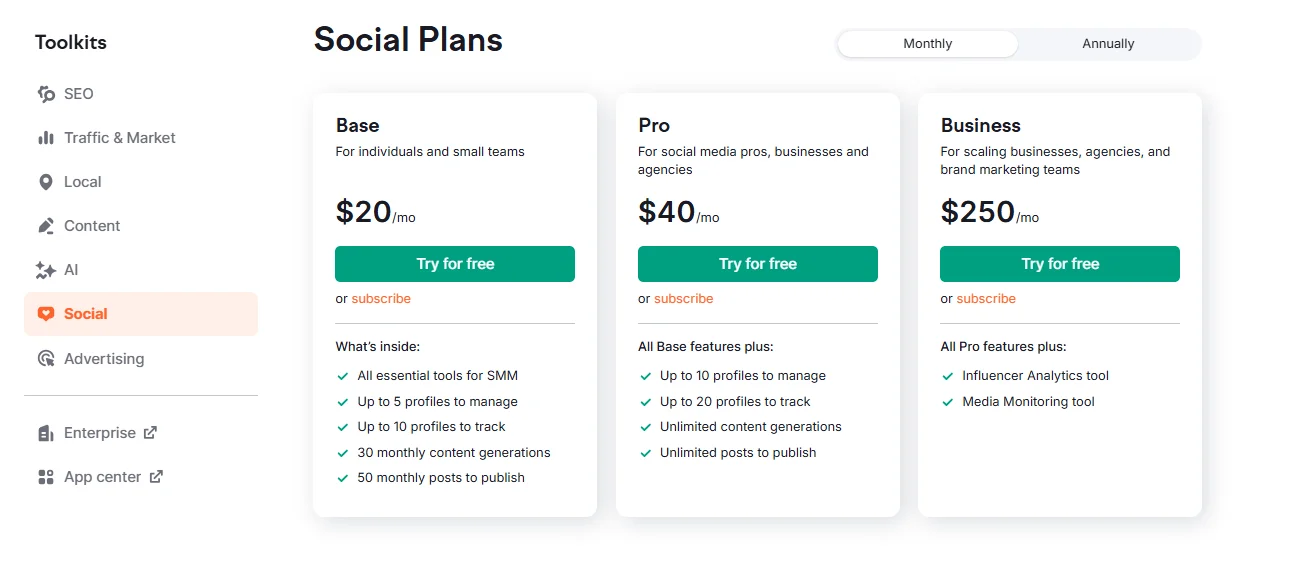The width and height of the screenshot is (1292, 561).
Task: Subscribe to the Pro plan link
Action: click(684, 299)
